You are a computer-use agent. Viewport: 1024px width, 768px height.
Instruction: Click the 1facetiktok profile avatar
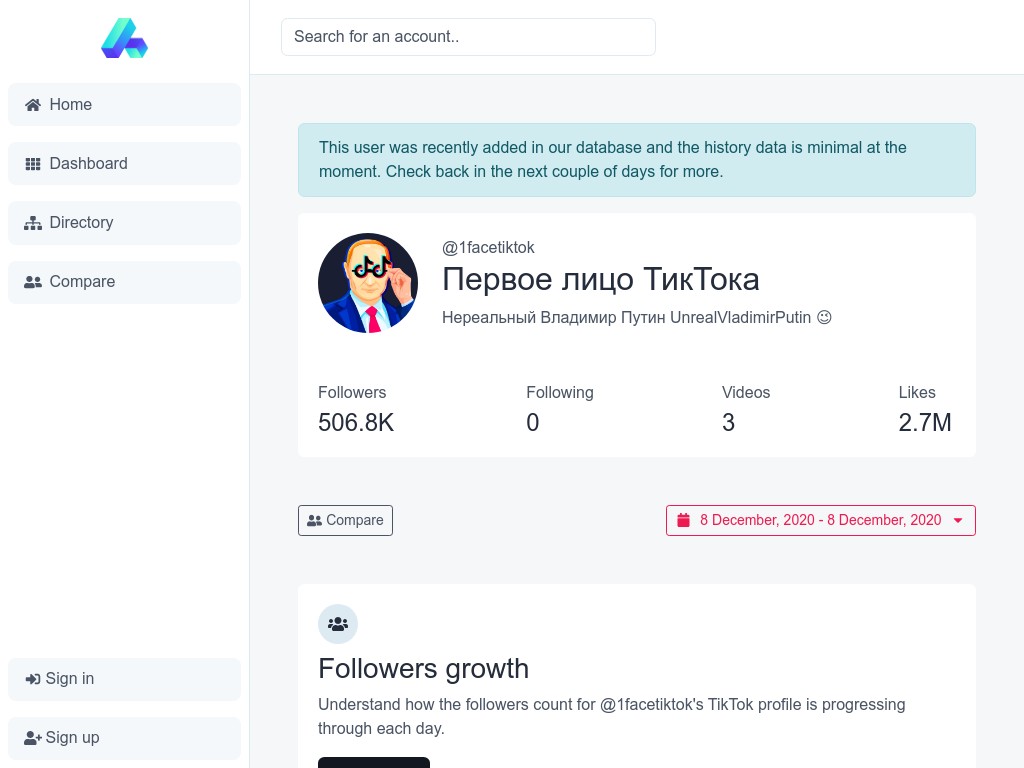(x=368, y=283)
